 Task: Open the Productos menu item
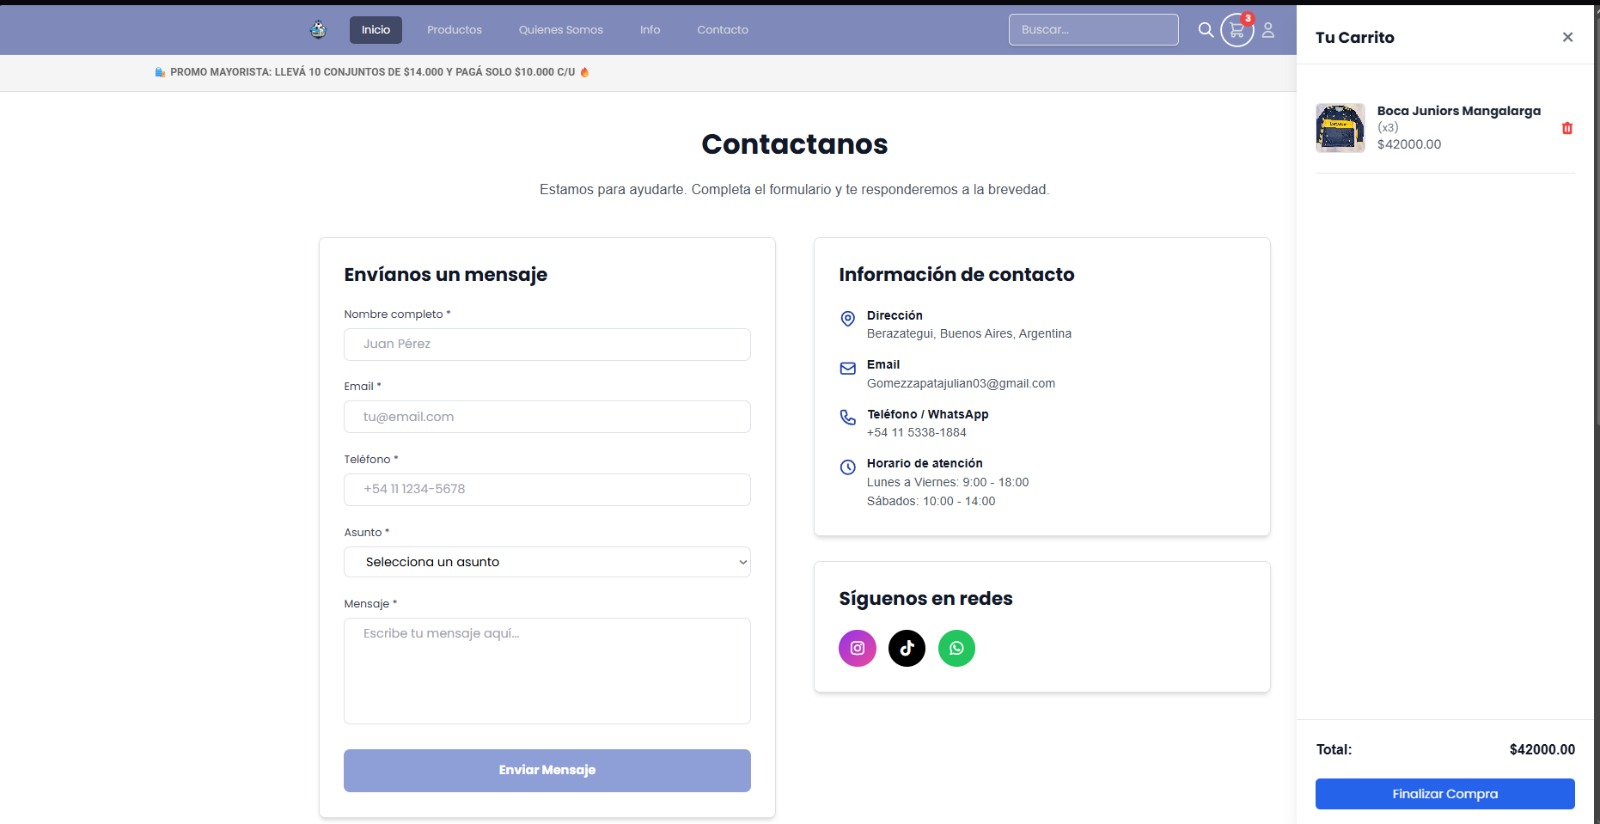click(454, 30)
